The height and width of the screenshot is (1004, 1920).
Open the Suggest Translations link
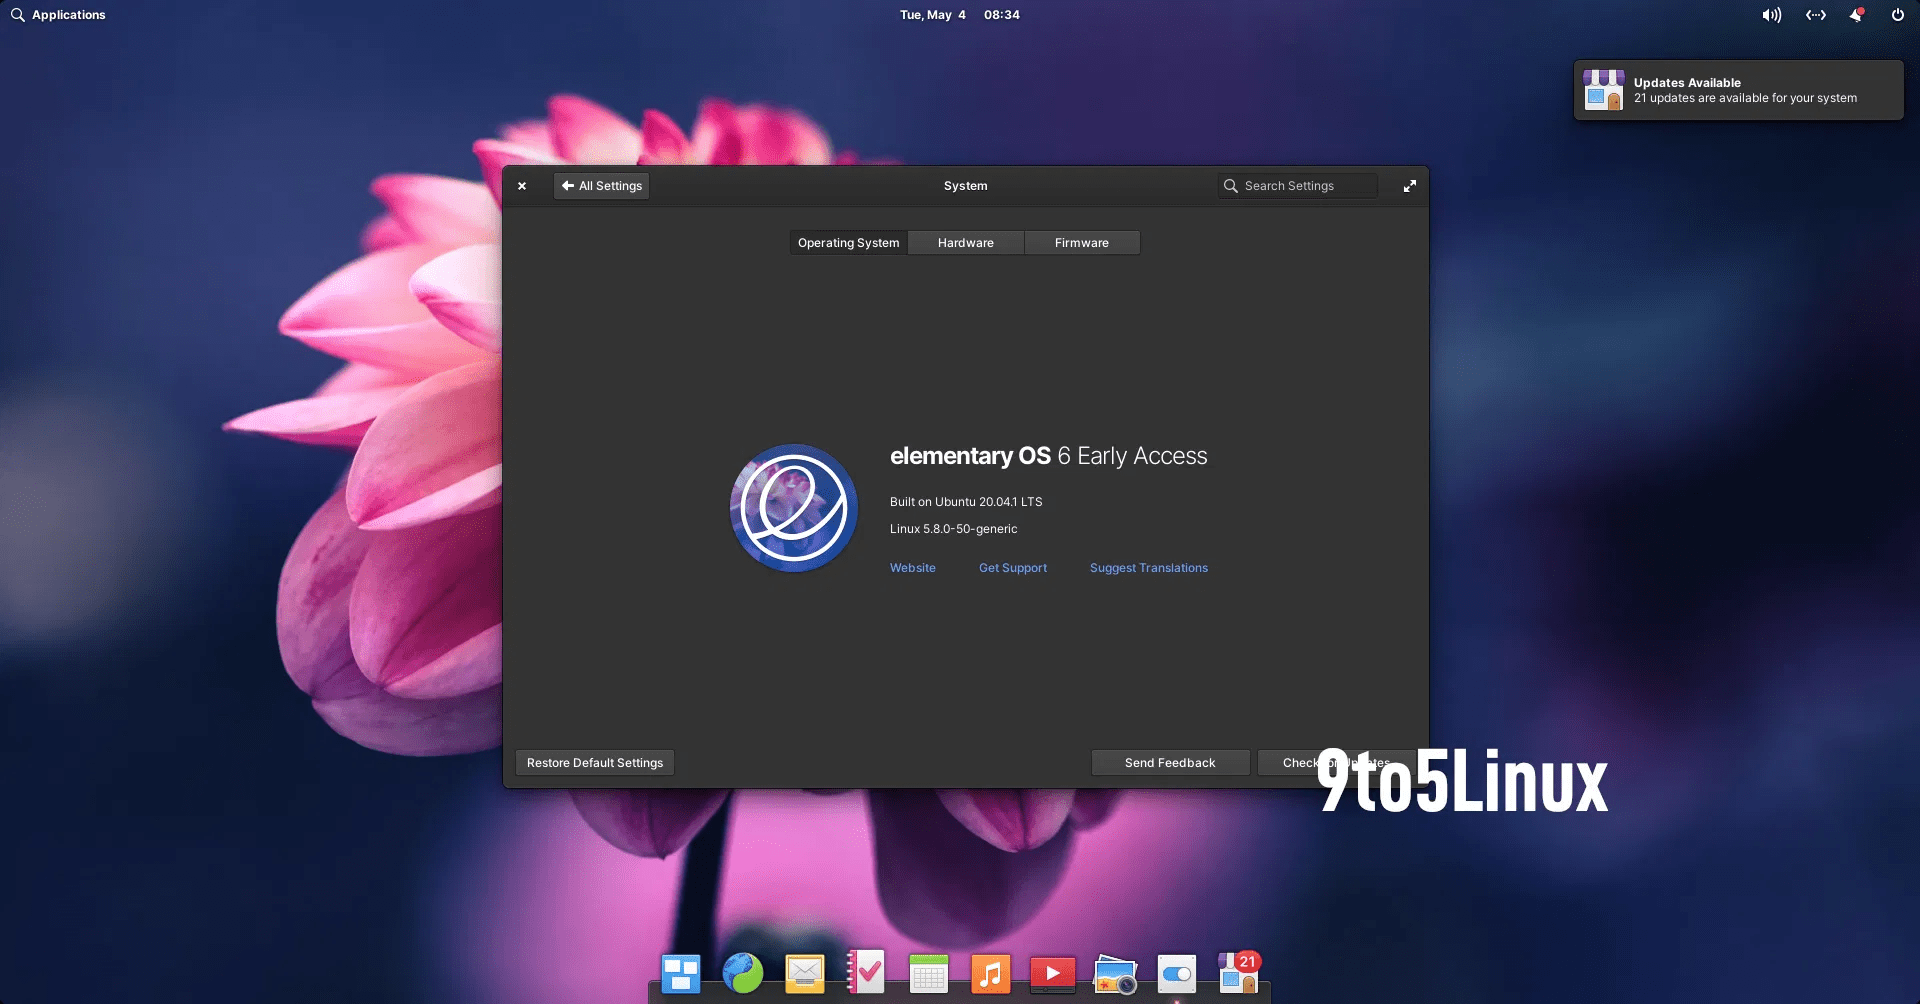point(1149,568)
